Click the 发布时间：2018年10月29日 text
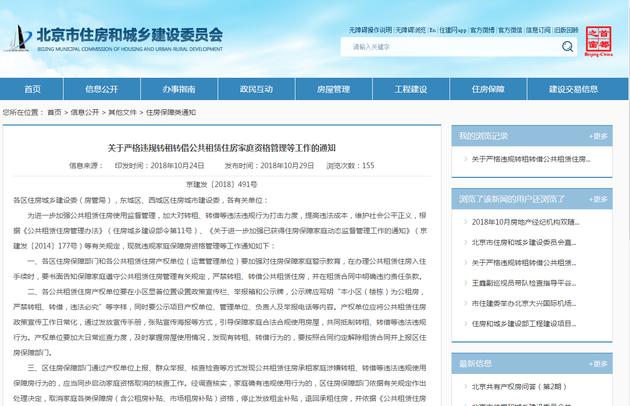The height and width of the screenshot is (406, 630). 269,166
